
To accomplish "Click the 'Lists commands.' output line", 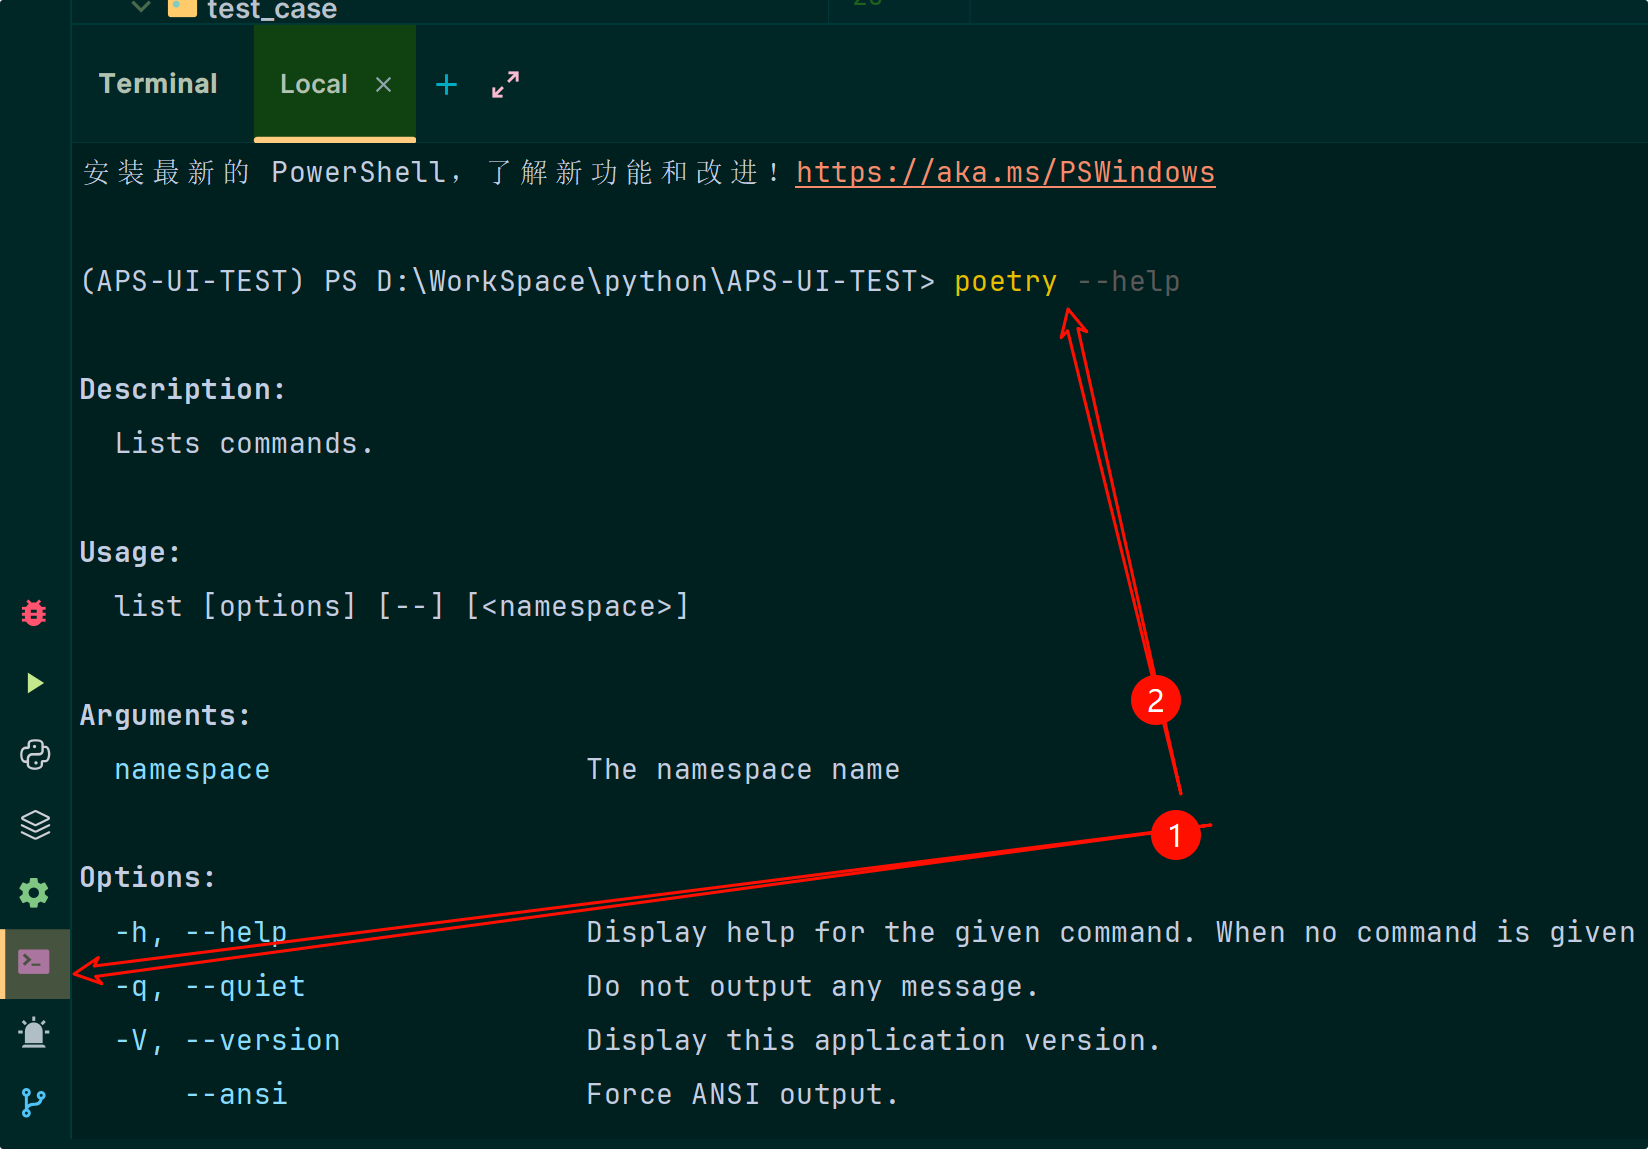I will (244, 443).
